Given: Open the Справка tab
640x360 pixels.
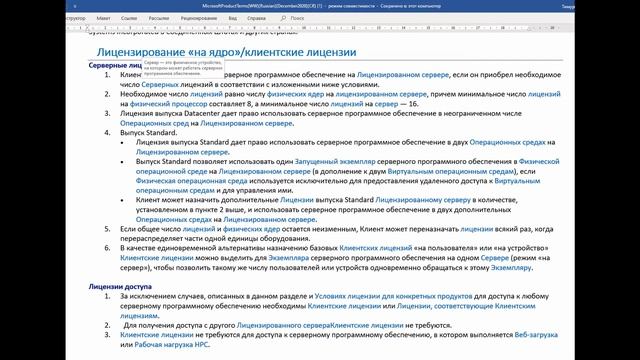Looking at the screenshot, I should tap(256, 18).
